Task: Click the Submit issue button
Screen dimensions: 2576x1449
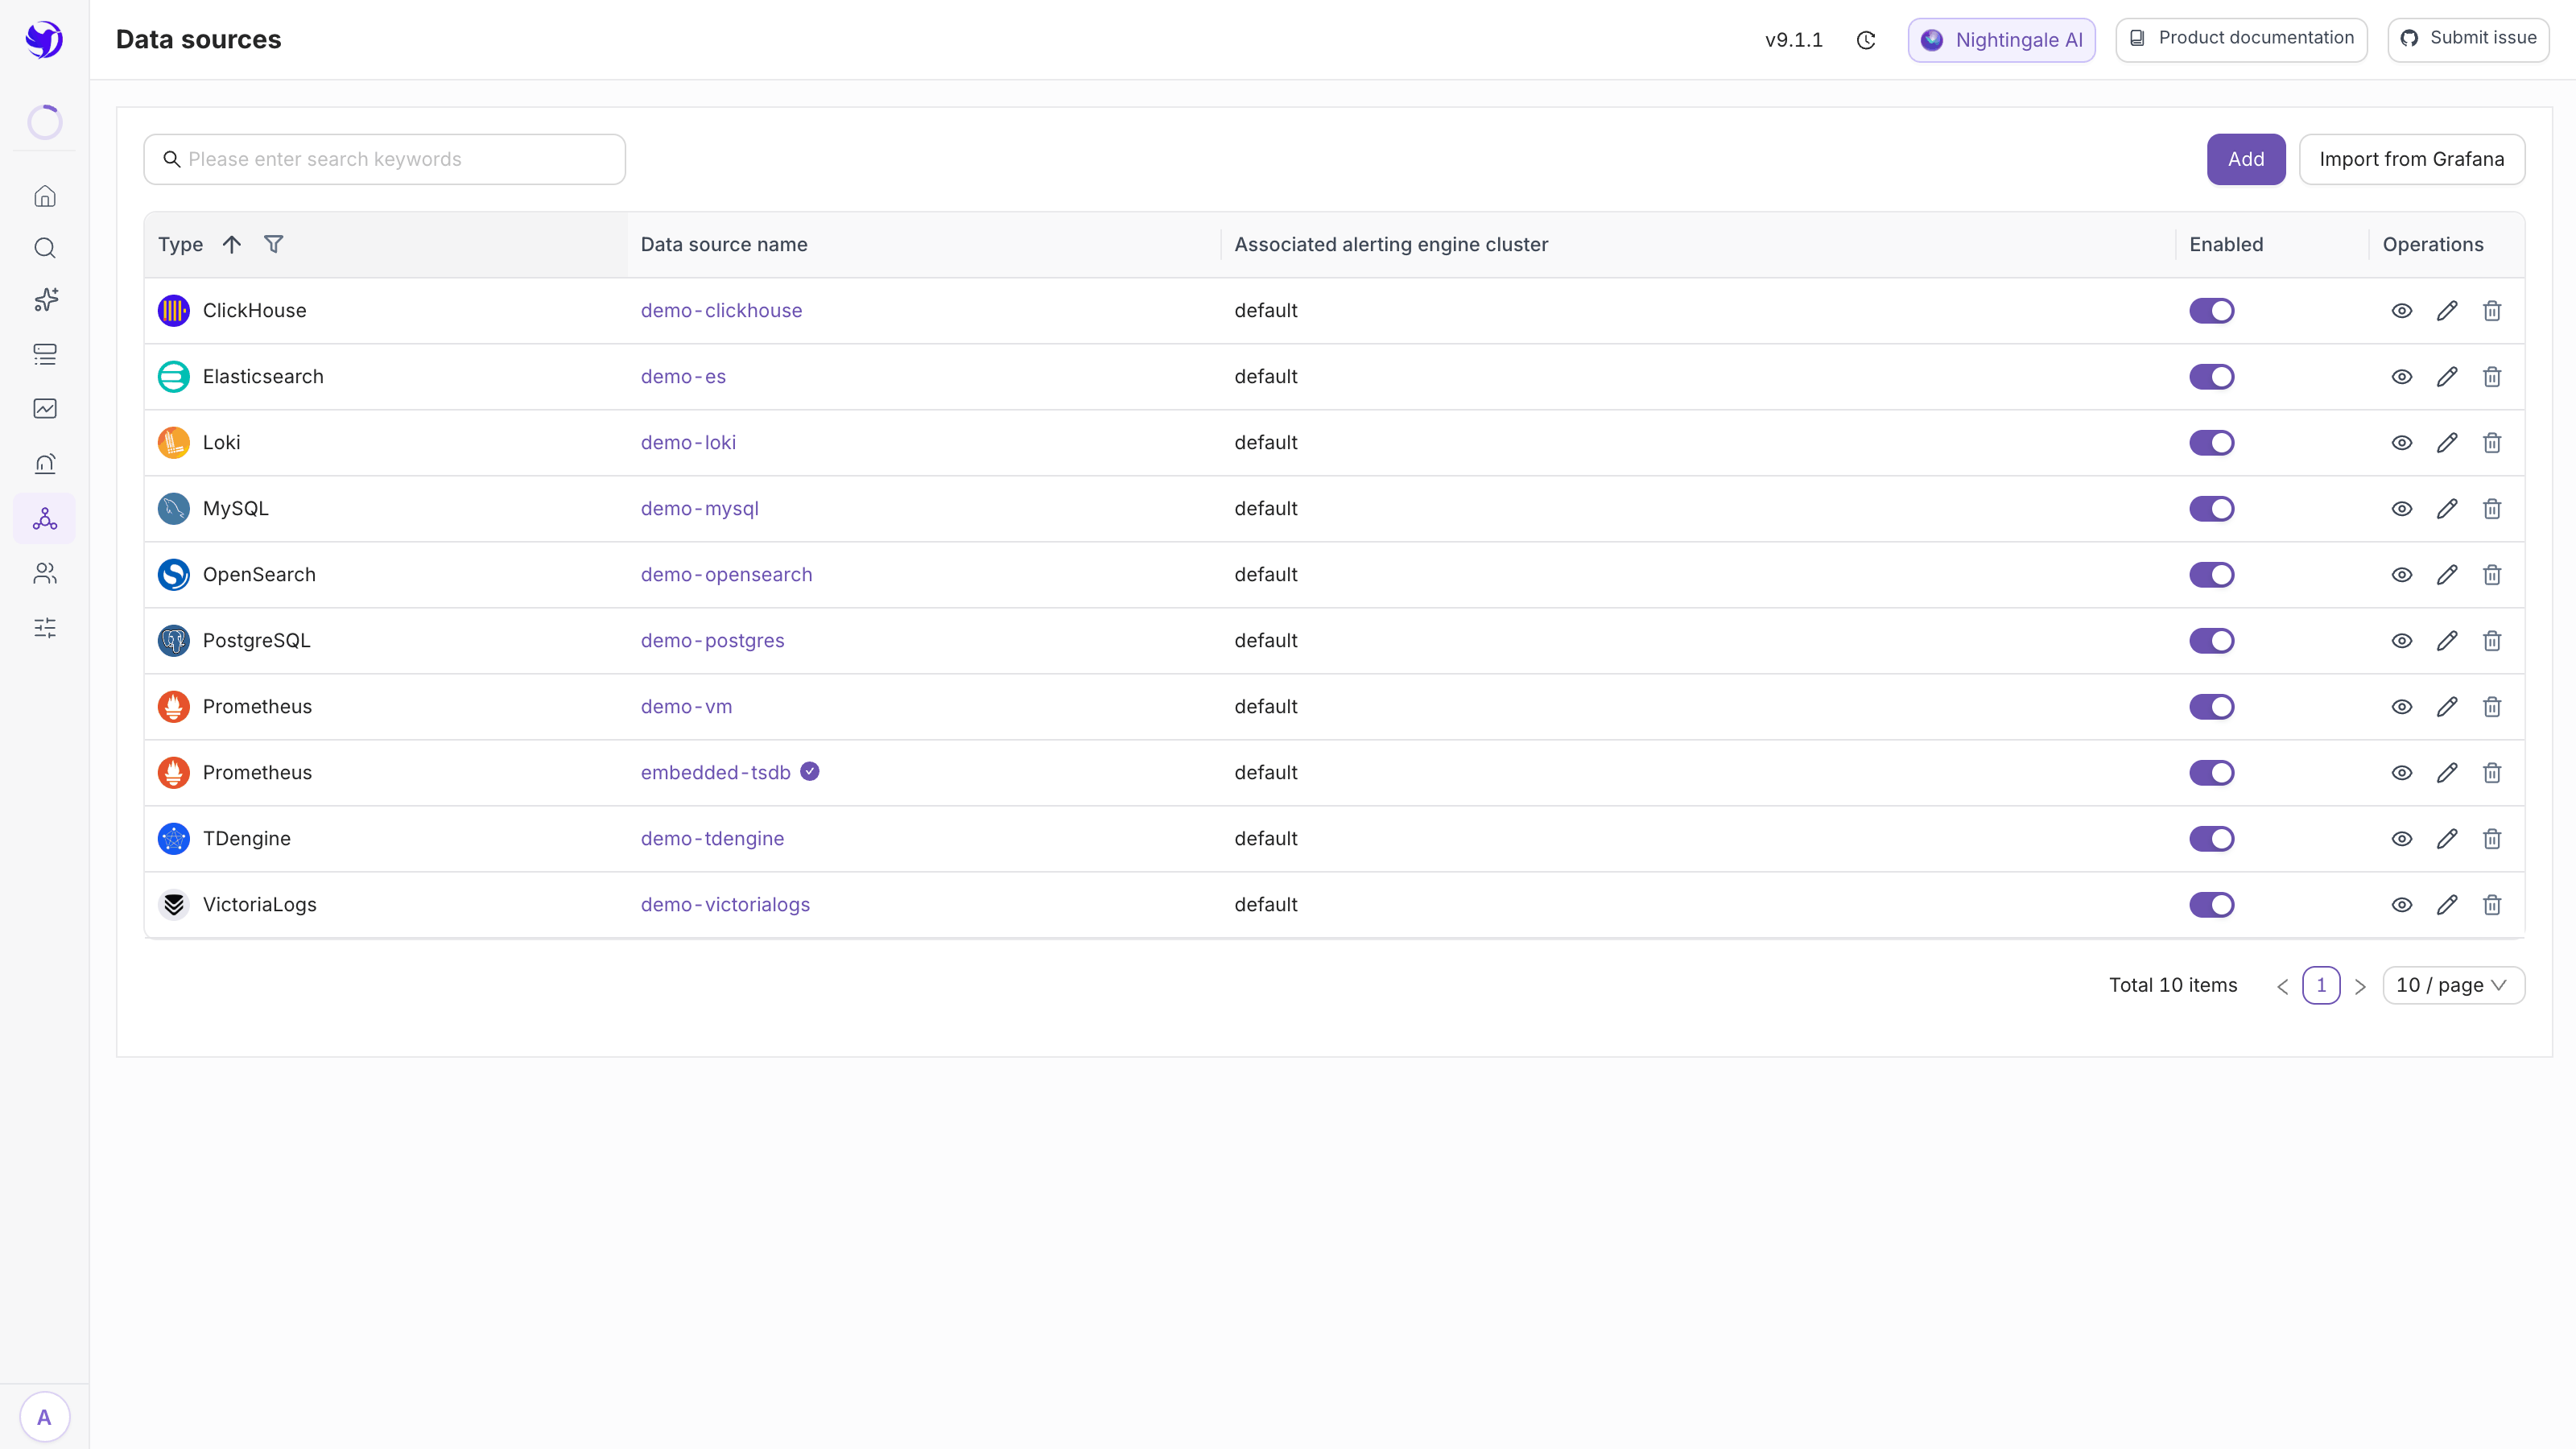Action: [x=2468, y=39]
